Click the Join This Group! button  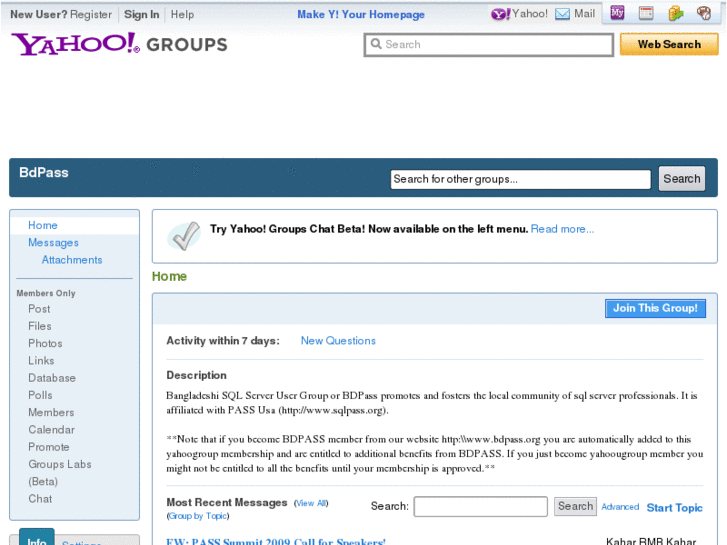click(x=655, y=308)
